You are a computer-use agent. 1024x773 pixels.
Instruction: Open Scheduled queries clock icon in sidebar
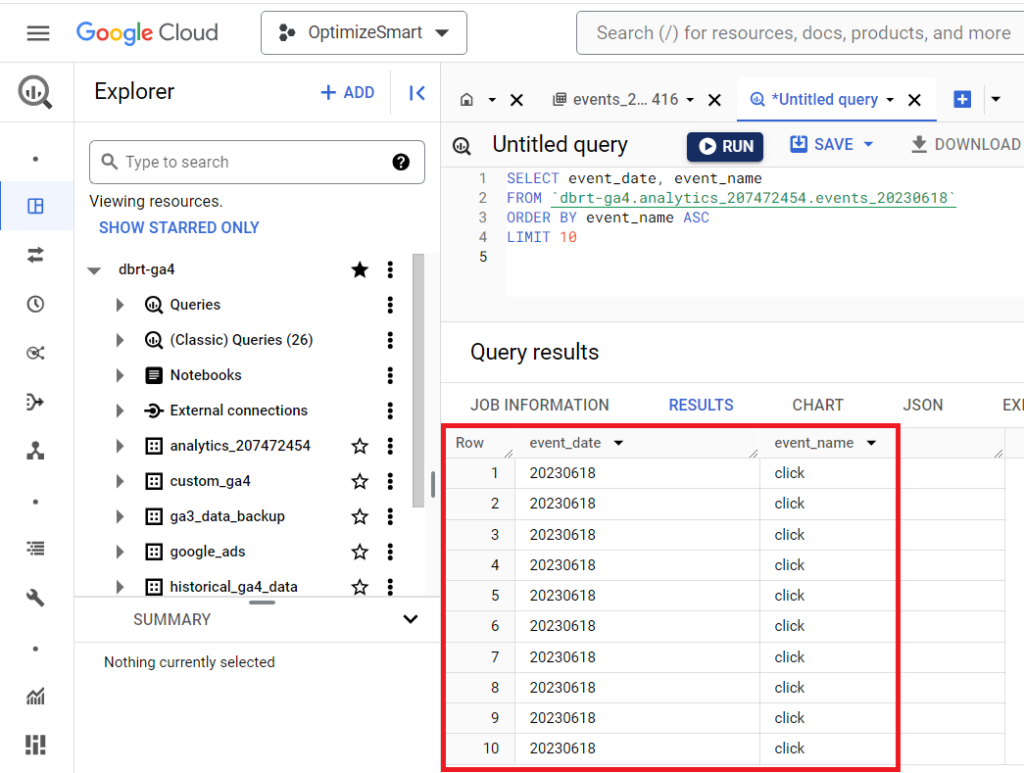tap(35, 304)
